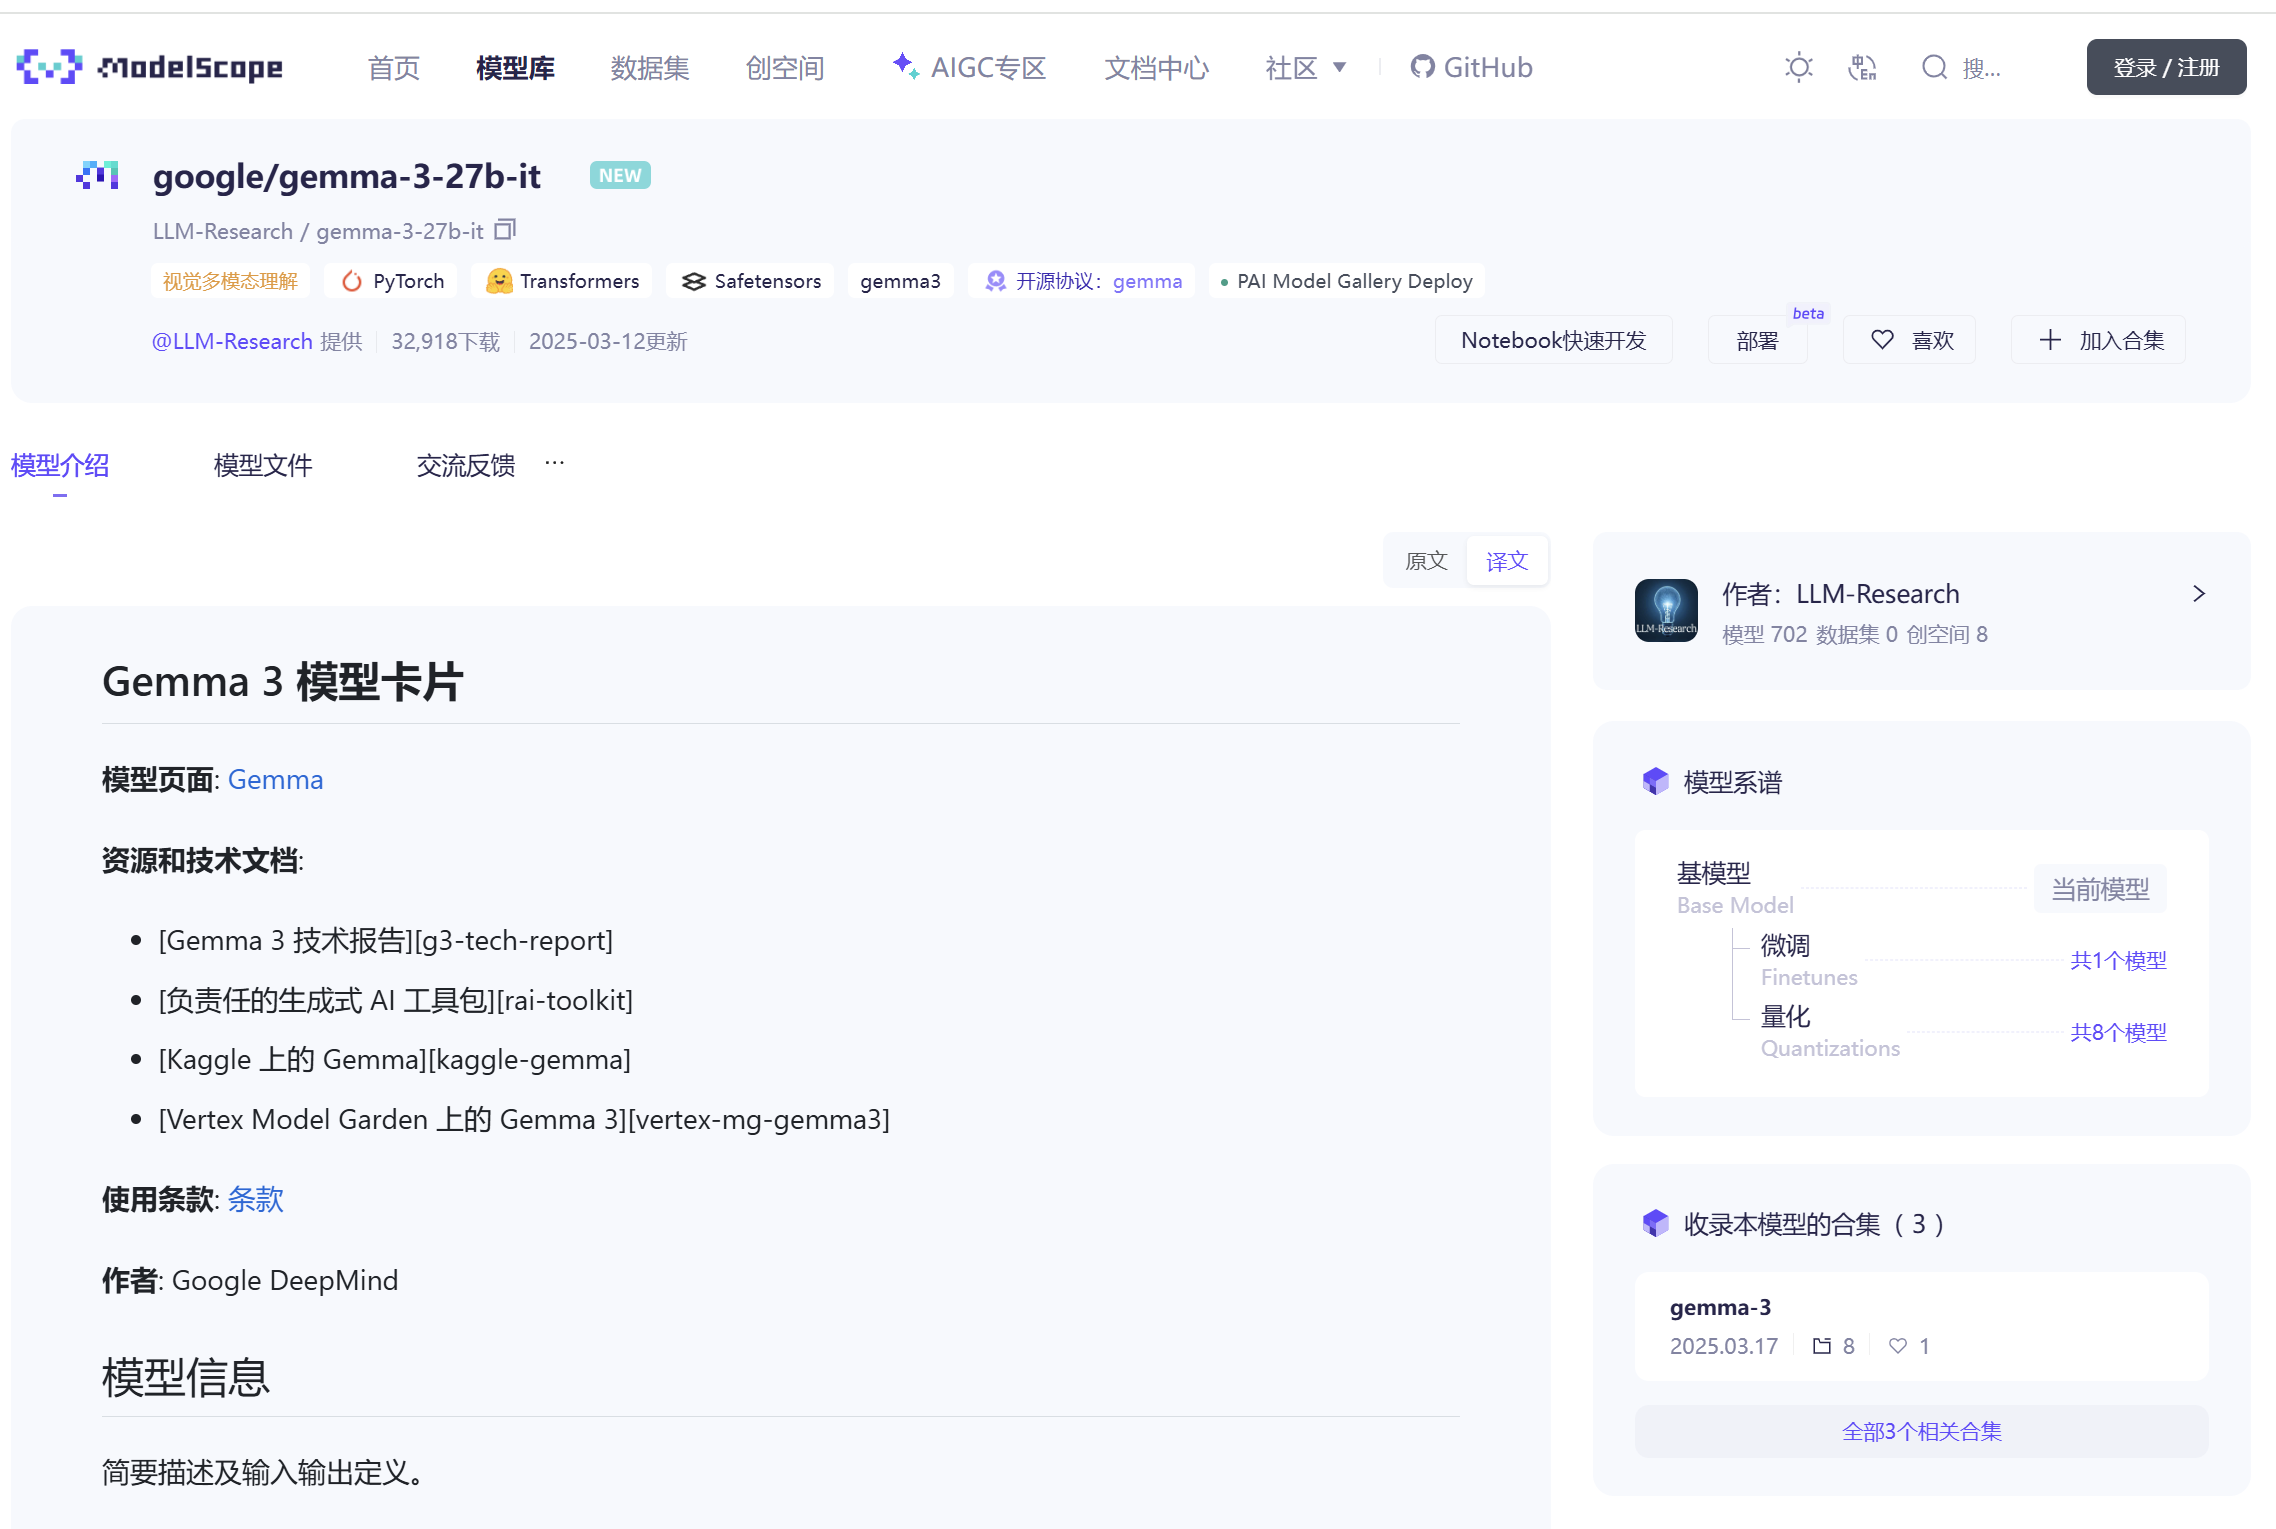Open 全部3个相关合集 link
Screen dimensions: 2276x1529
(1921, 1431)
